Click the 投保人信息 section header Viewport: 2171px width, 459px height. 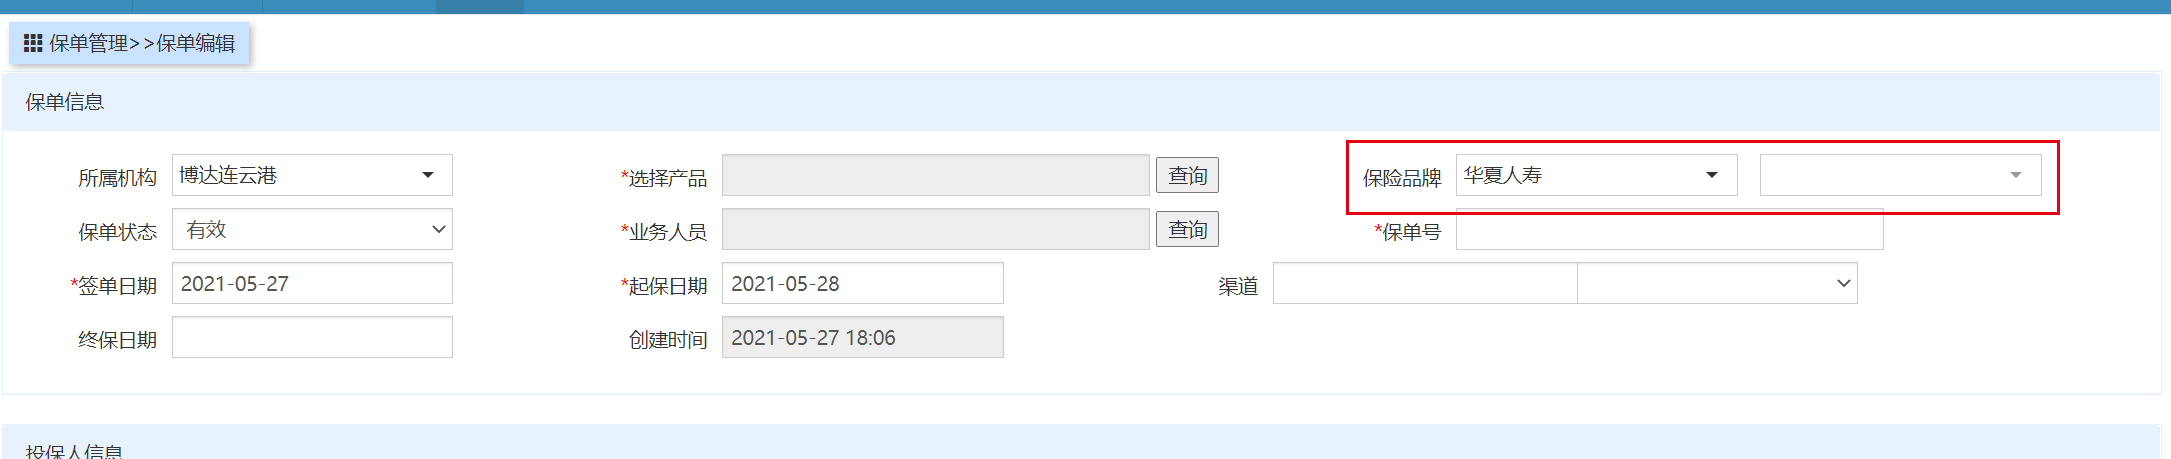(74, 451)
